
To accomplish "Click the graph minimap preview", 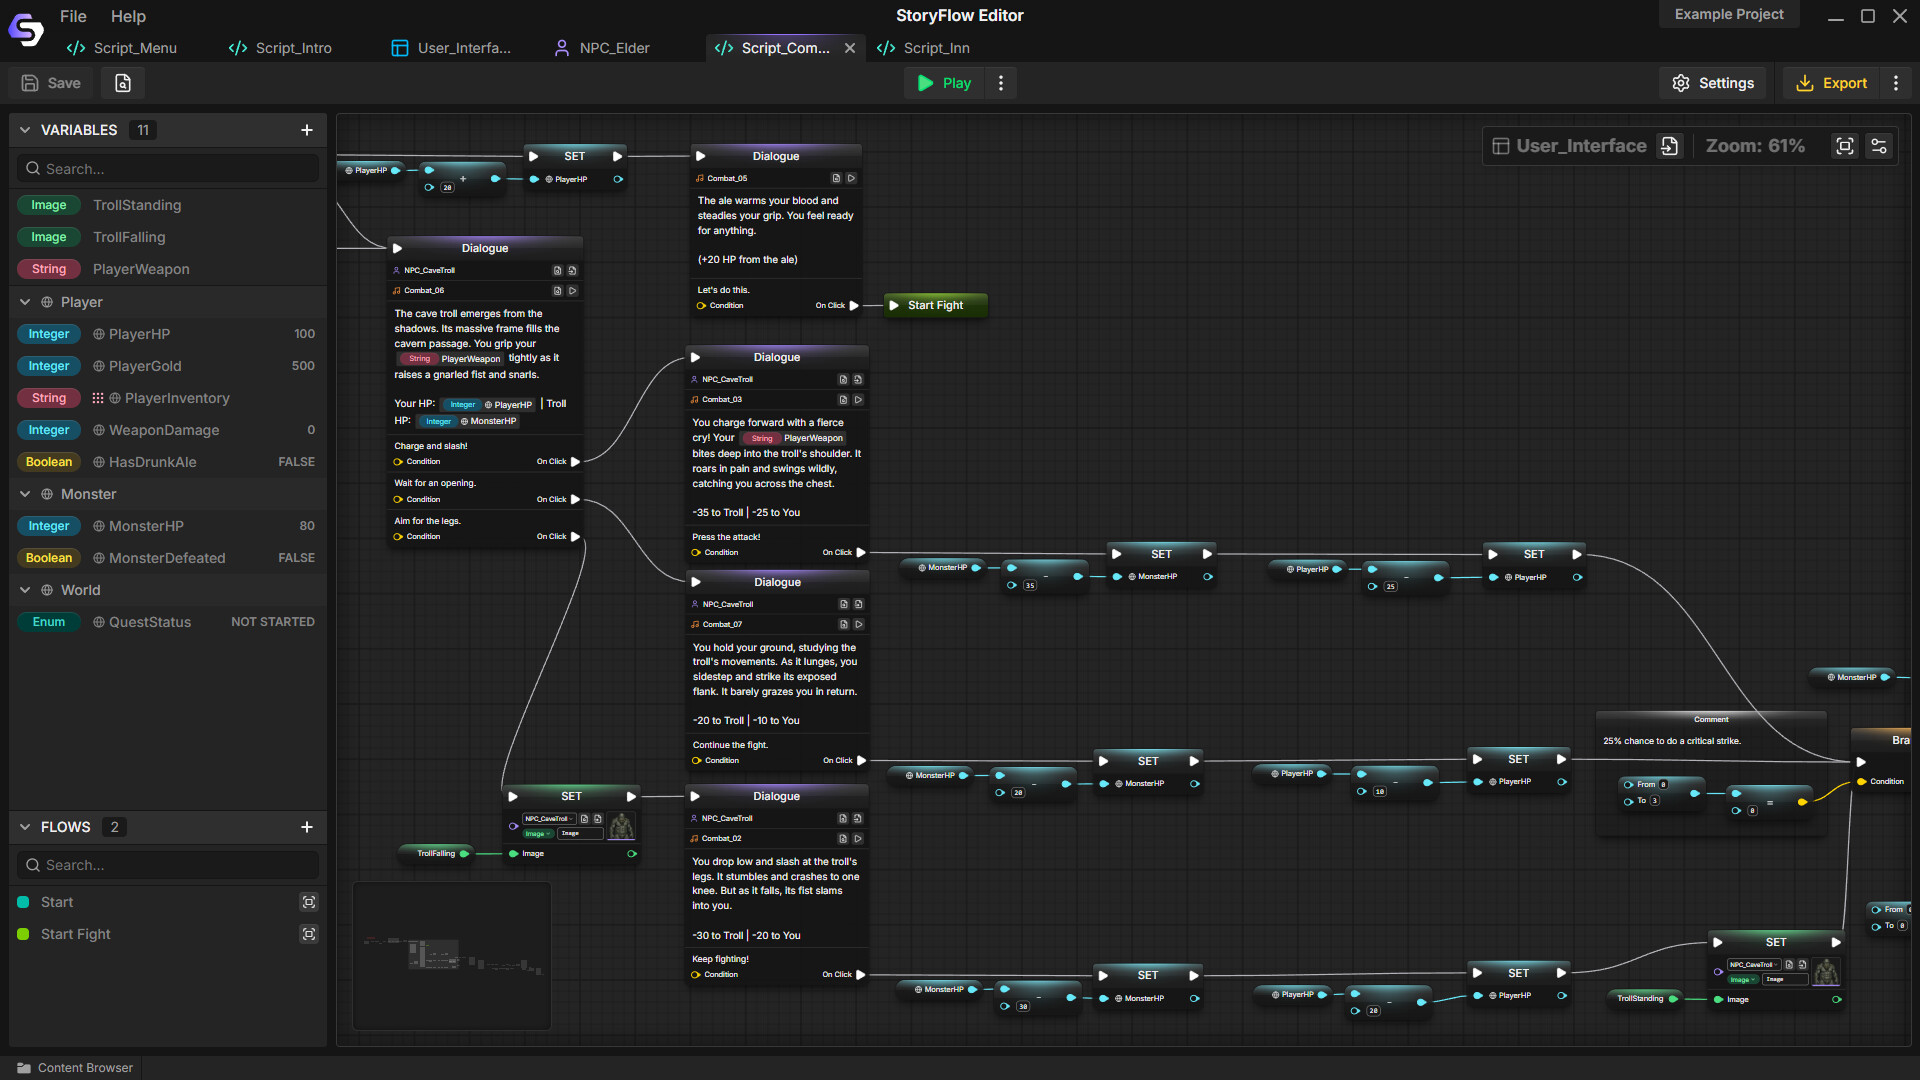I will coord(452,956).
